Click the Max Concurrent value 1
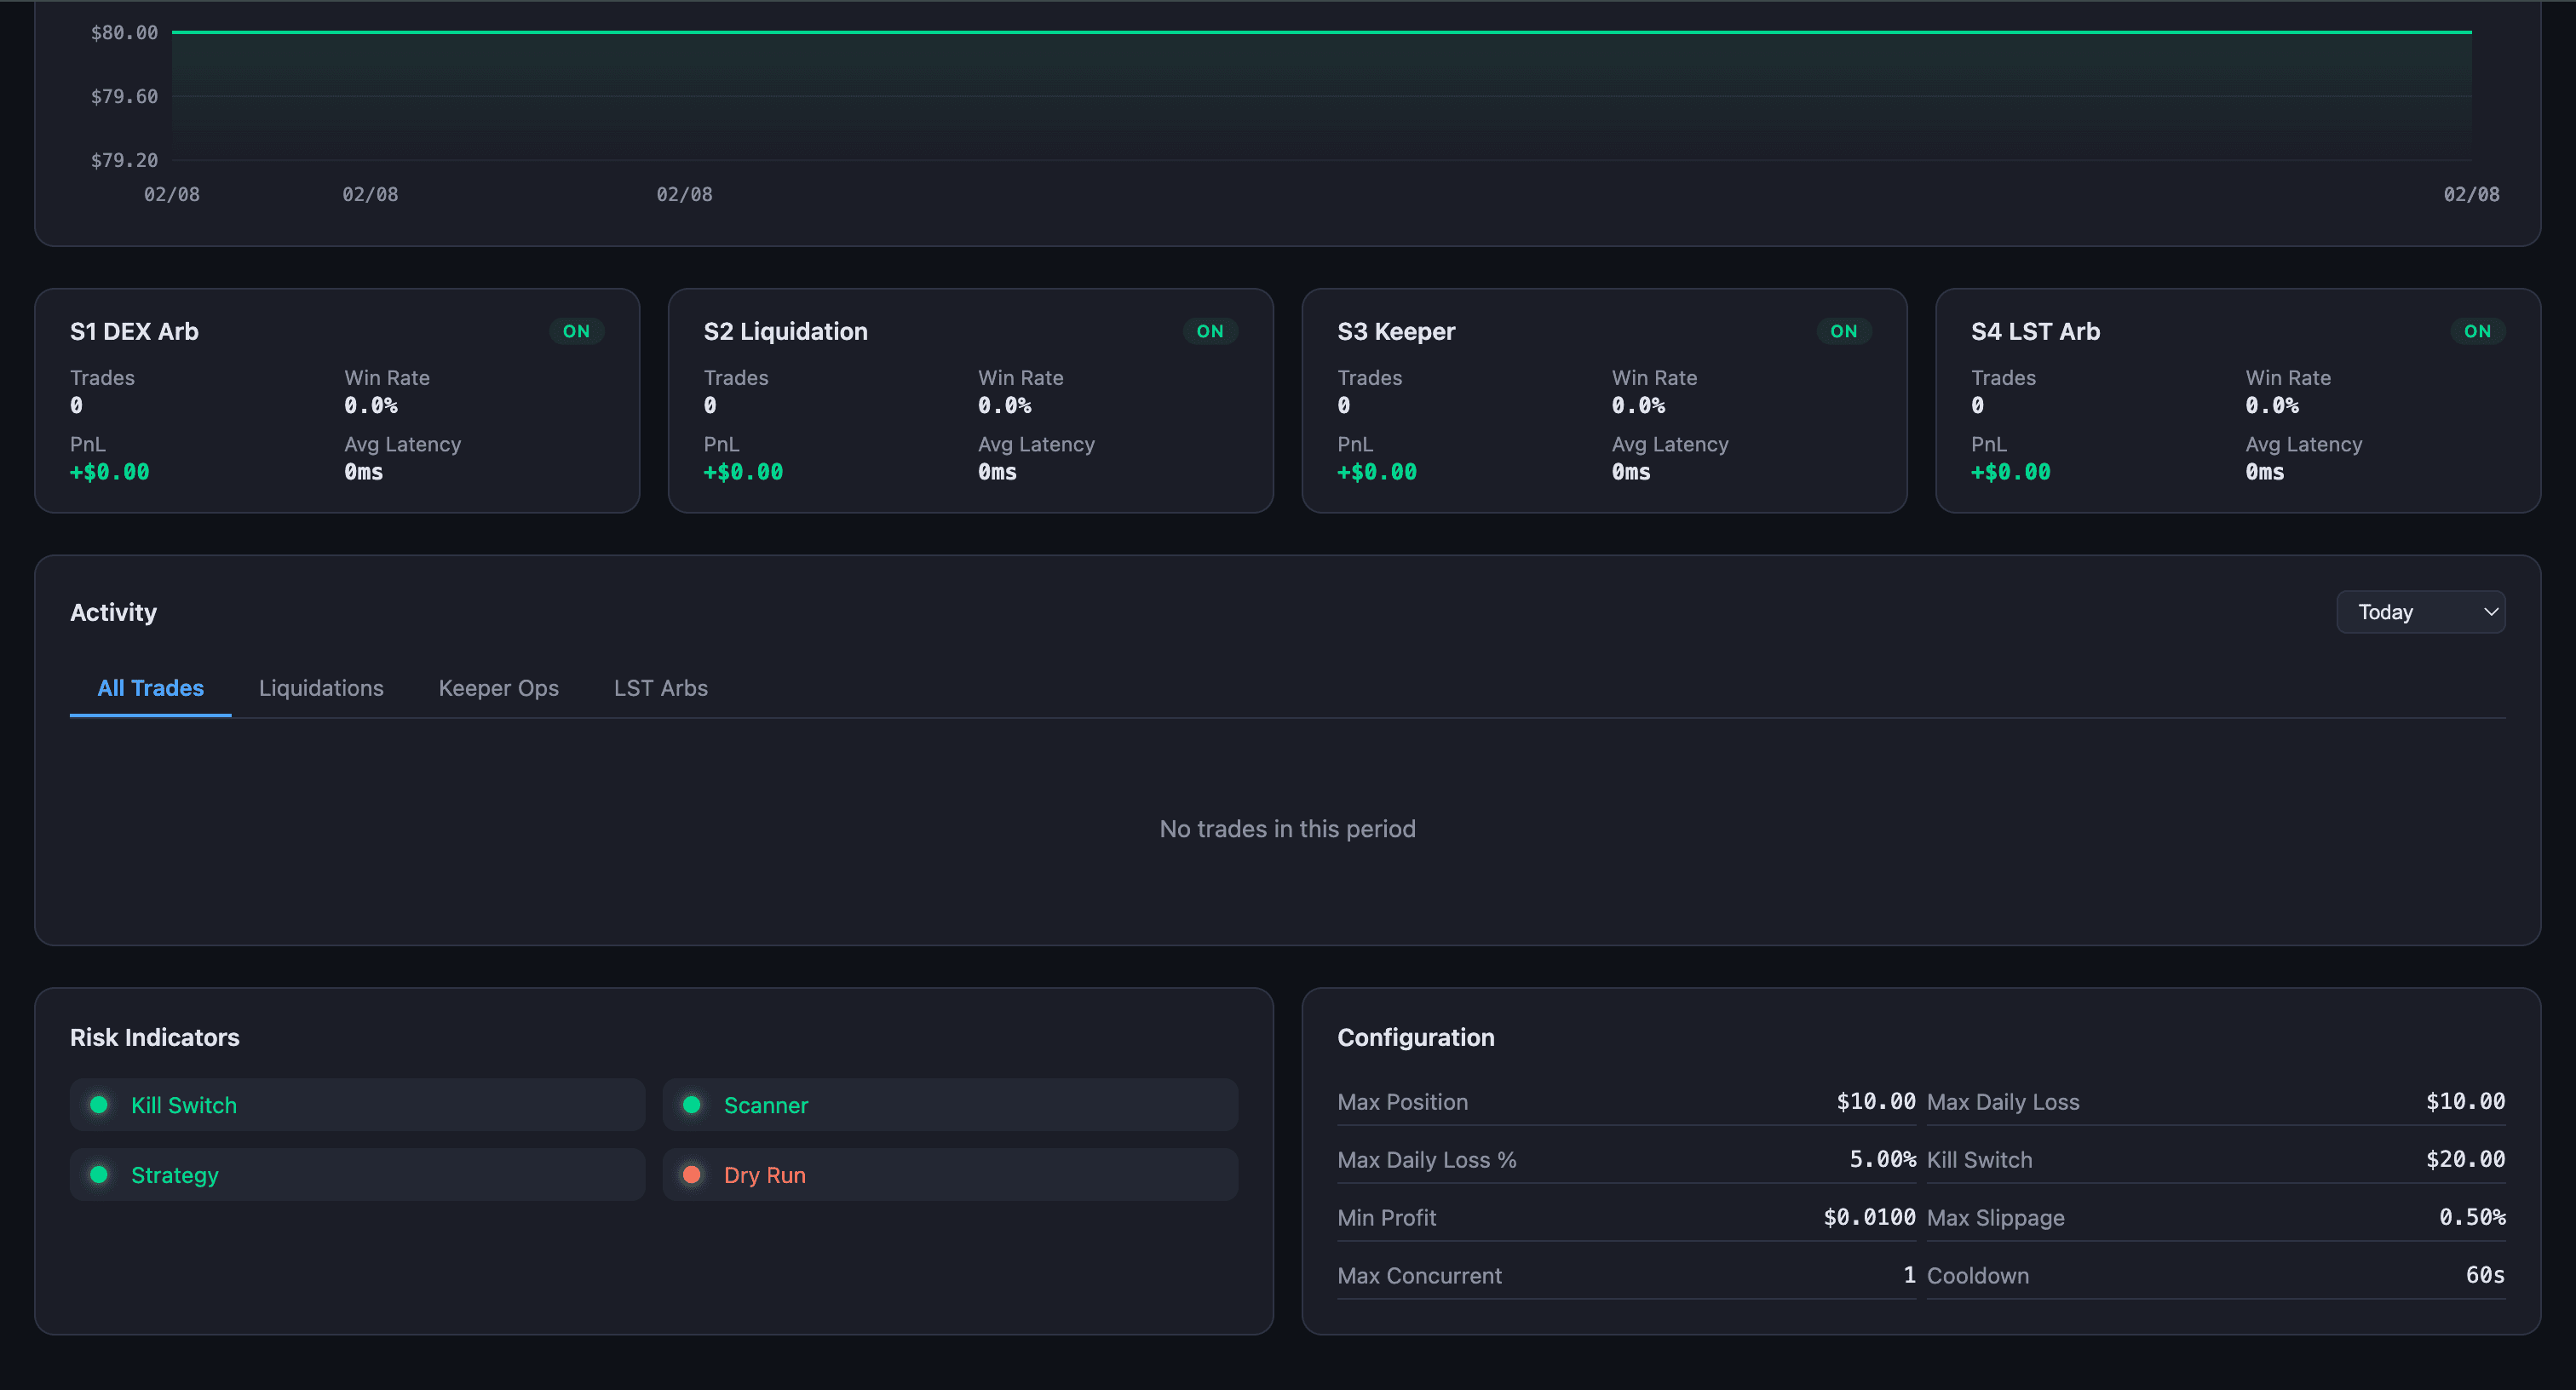The height and width of the screenshot is (1390, 2576). (x=1909, y=1275)
